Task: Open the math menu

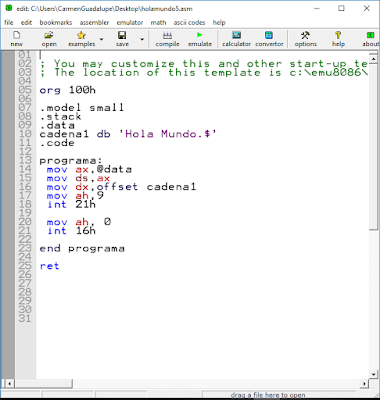Action: tap(158, 22)
